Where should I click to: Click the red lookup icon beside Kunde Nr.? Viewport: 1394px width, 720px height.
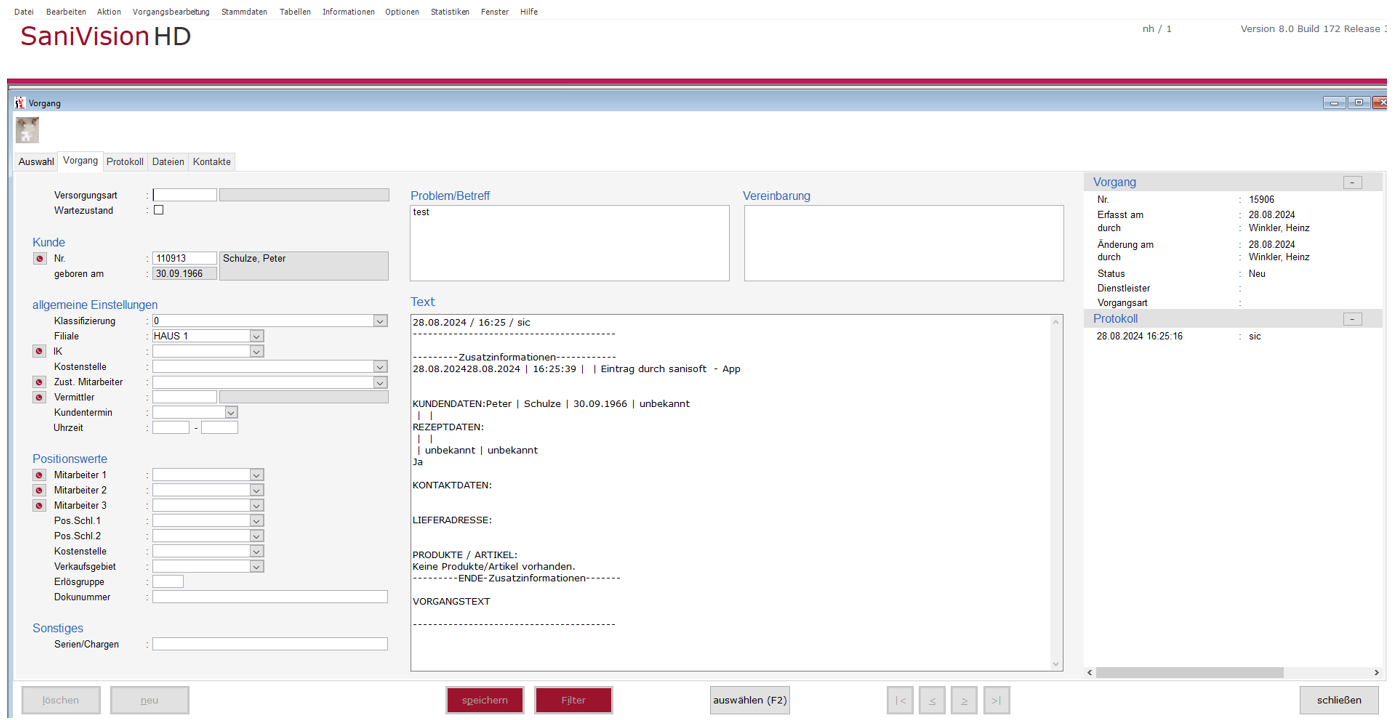pos(40,259)
